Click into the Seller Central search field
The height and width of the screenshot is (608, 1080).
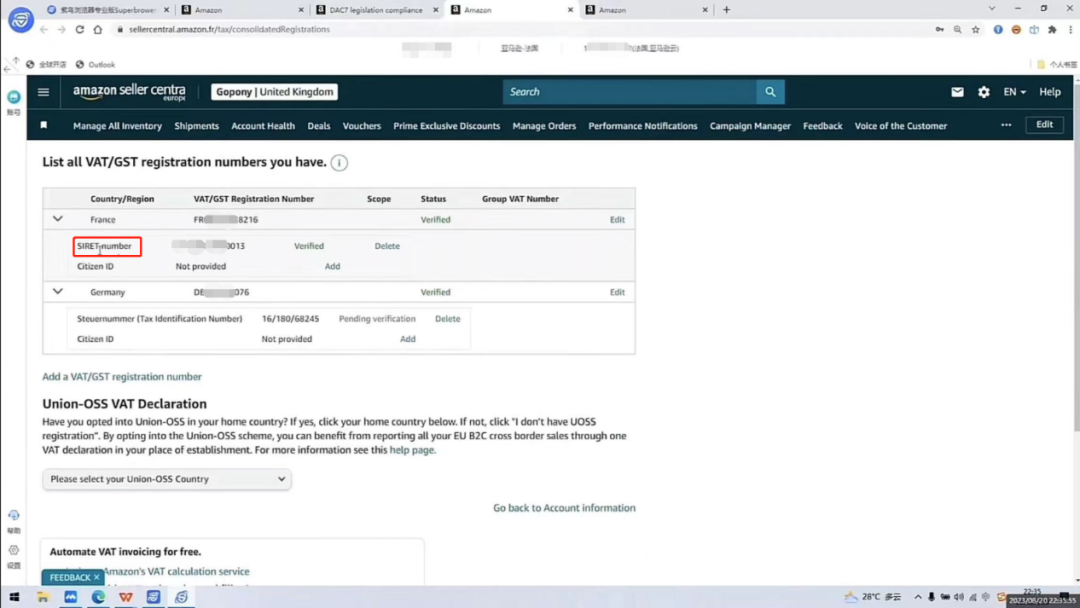(630, 92)
